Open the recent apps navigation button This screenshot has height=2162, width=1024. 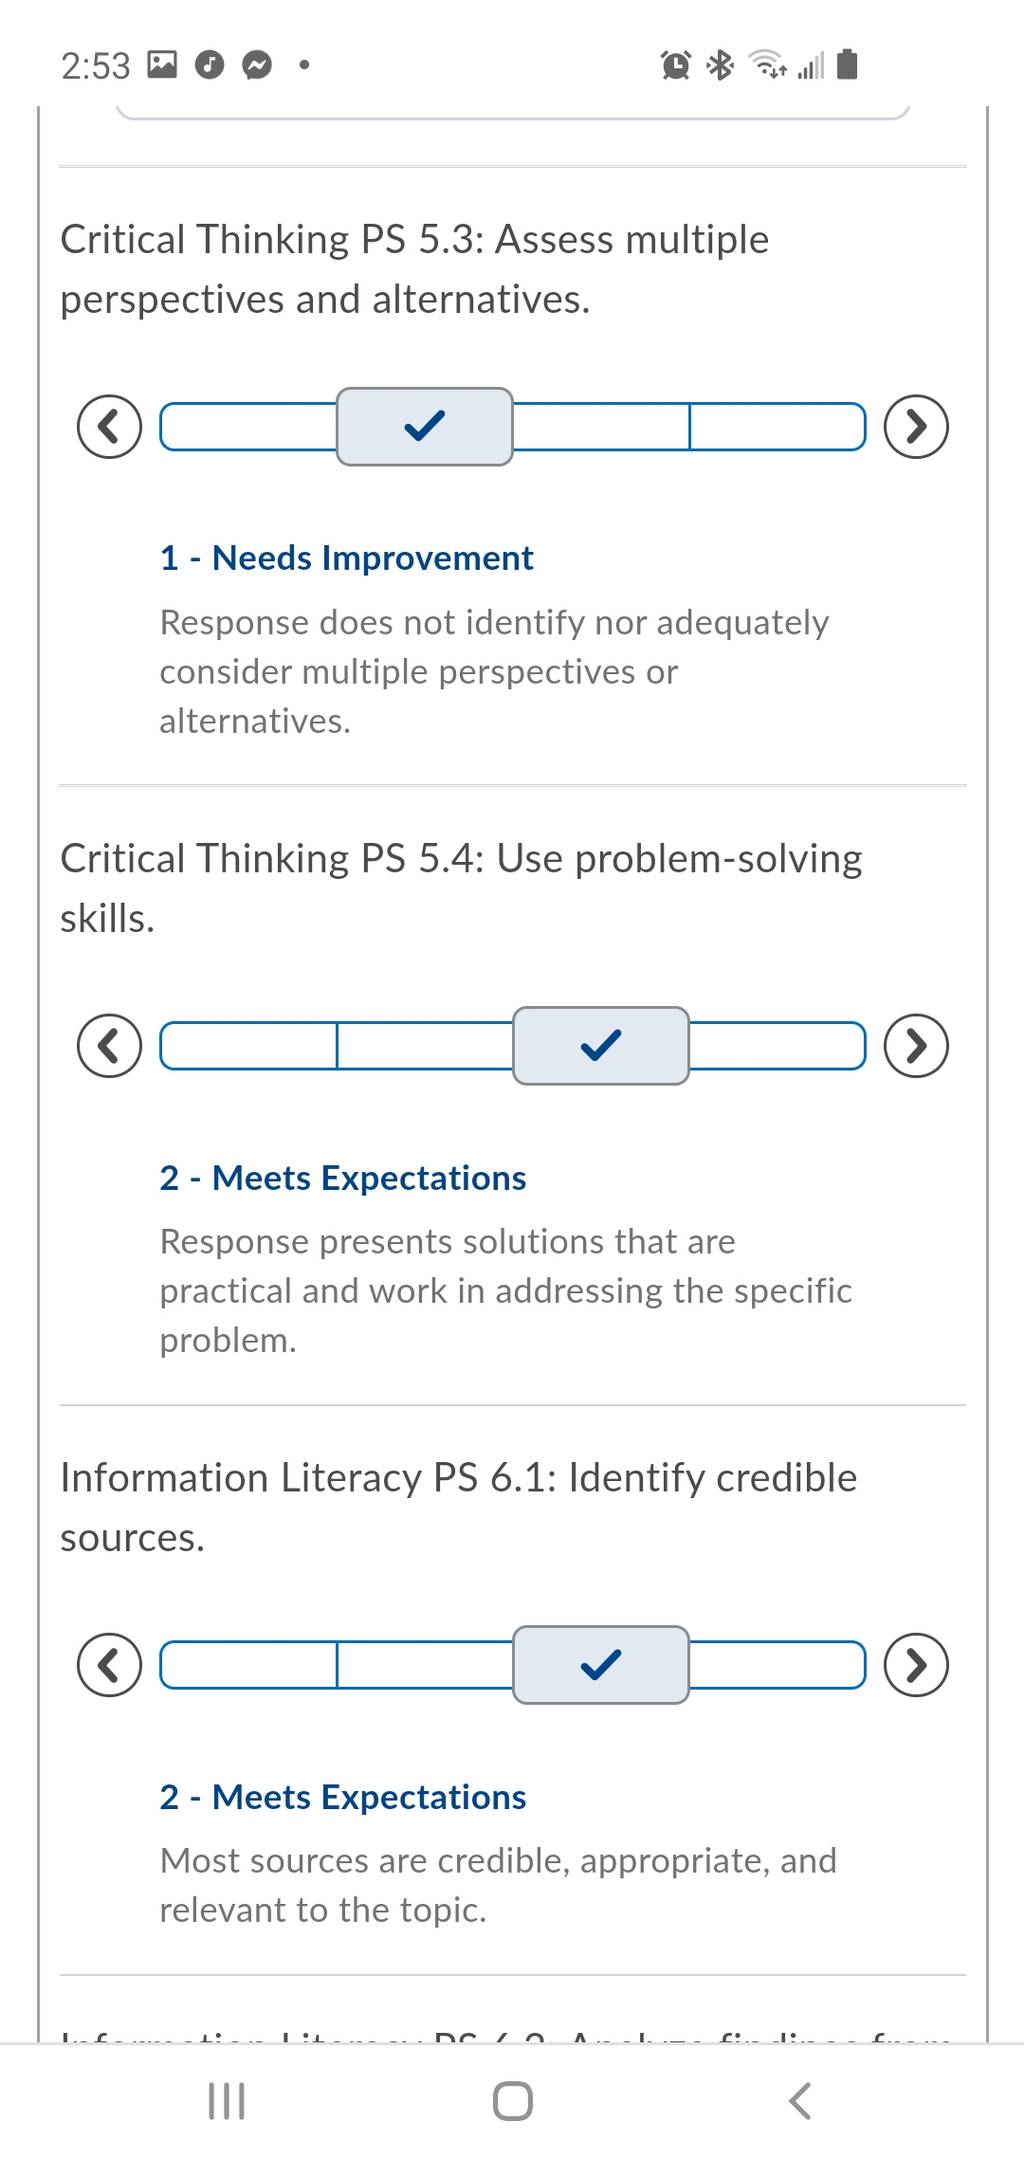(x=226, y=2101)
